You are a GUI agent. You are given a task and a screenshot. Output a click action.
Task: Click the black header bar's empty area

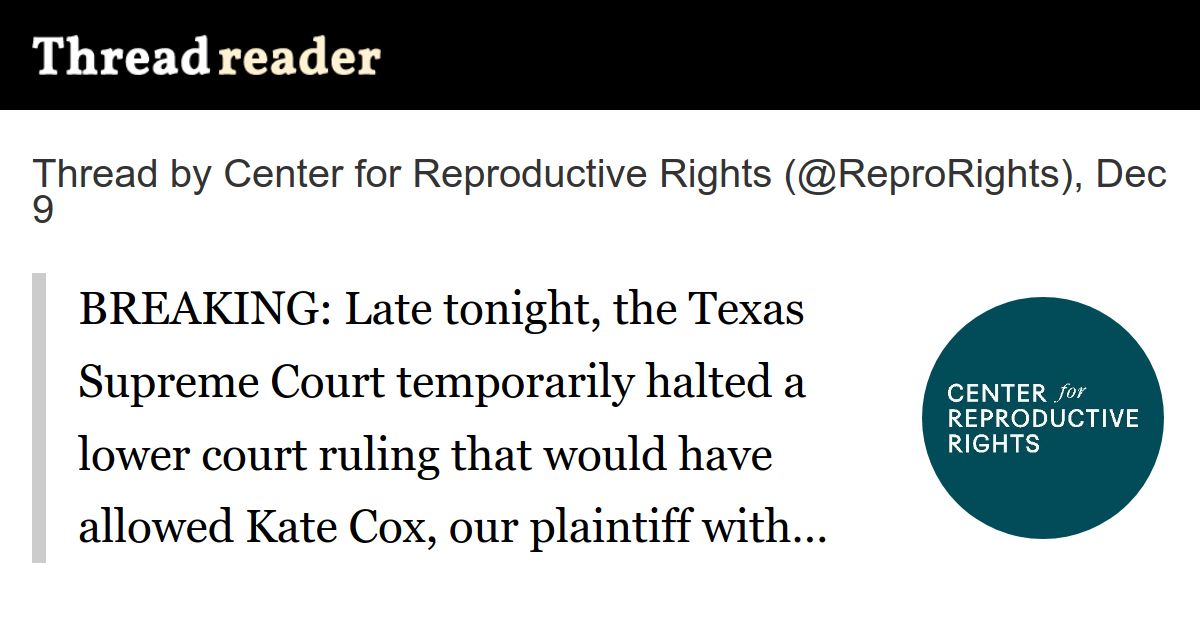(790, 55)
